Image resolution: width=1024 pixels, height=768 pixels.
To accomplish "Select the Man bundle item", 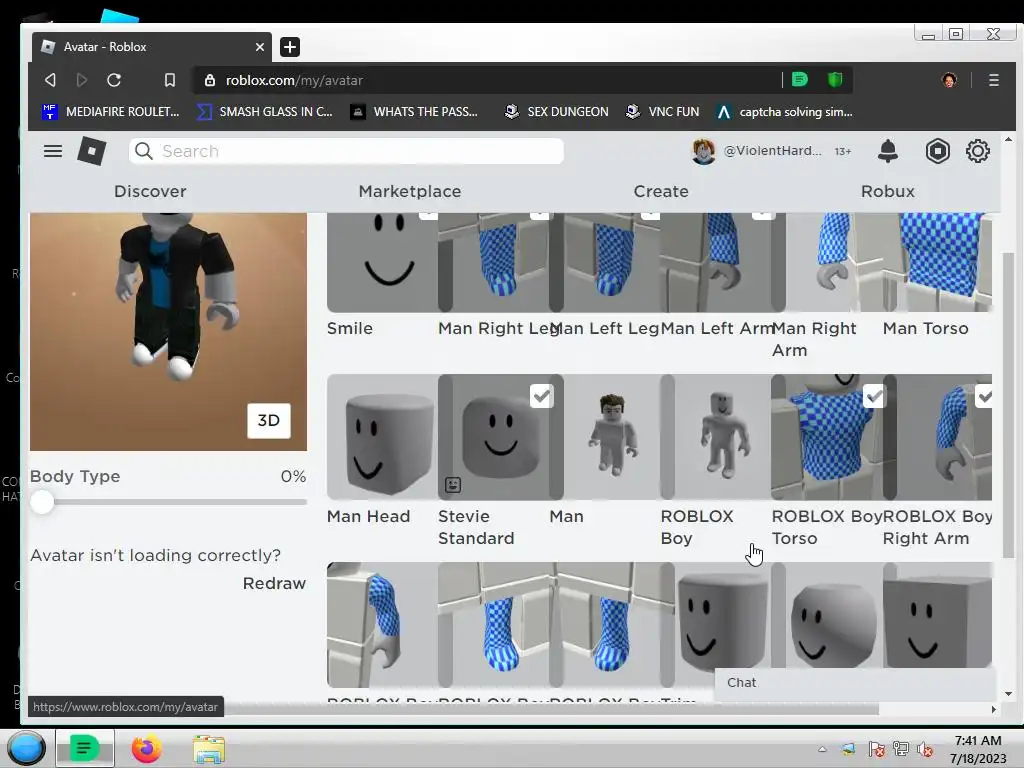I will [x=605, y=437].
